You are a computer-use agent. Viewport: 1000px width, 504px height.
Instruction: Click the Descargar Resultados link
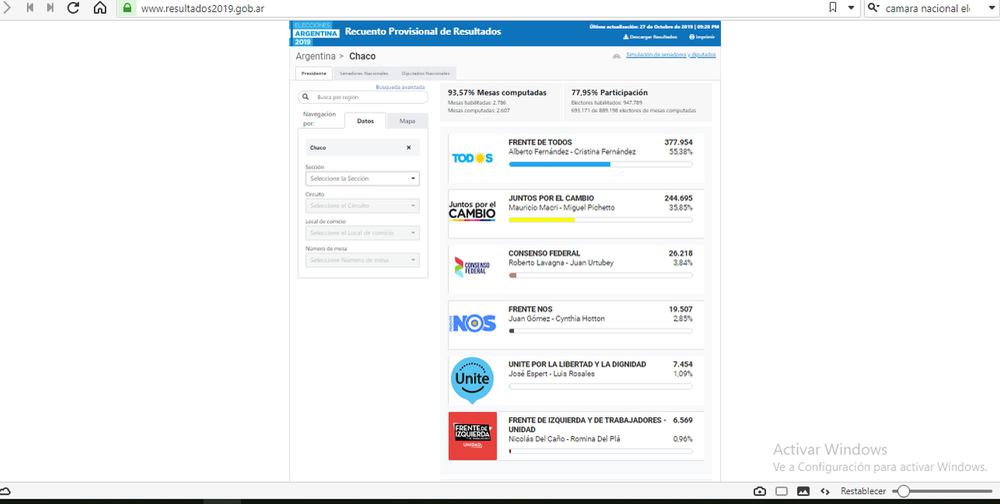point(650,37)
